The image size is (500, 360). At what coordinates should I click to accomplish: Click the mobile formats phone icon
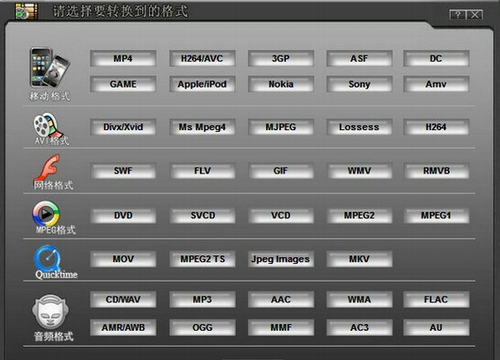49,68
